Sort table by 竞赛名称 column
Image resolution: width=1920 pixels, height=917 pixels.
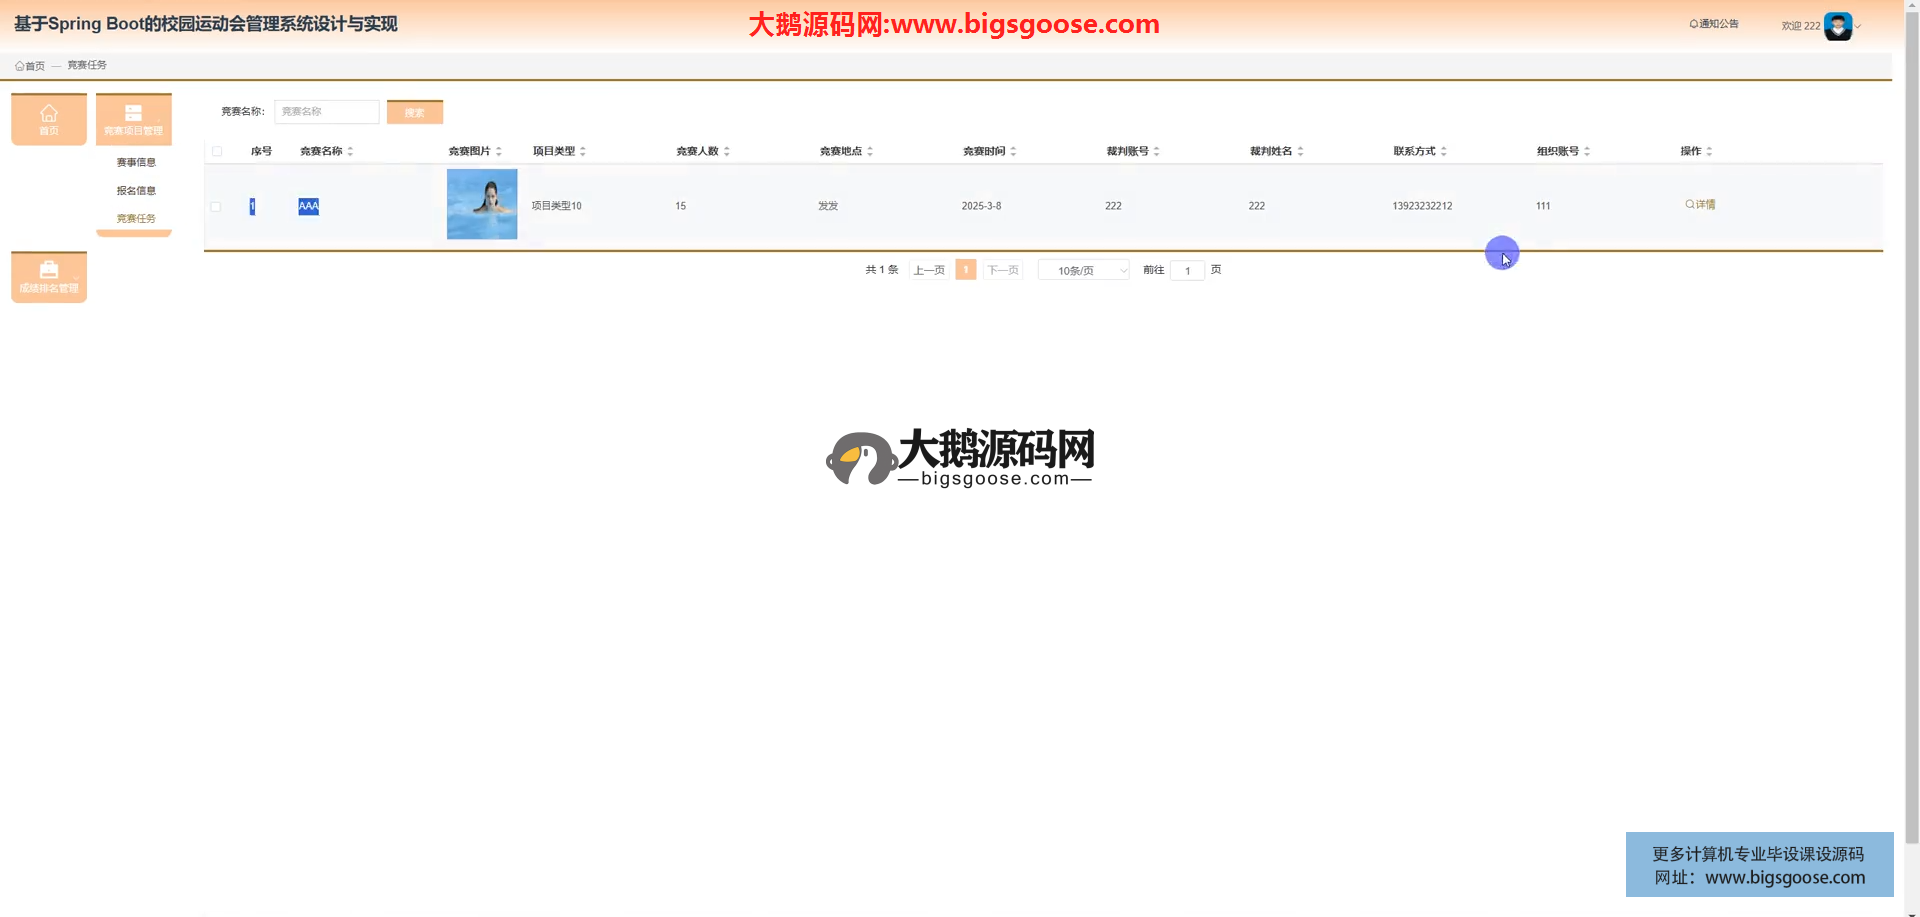pos(350,152)
